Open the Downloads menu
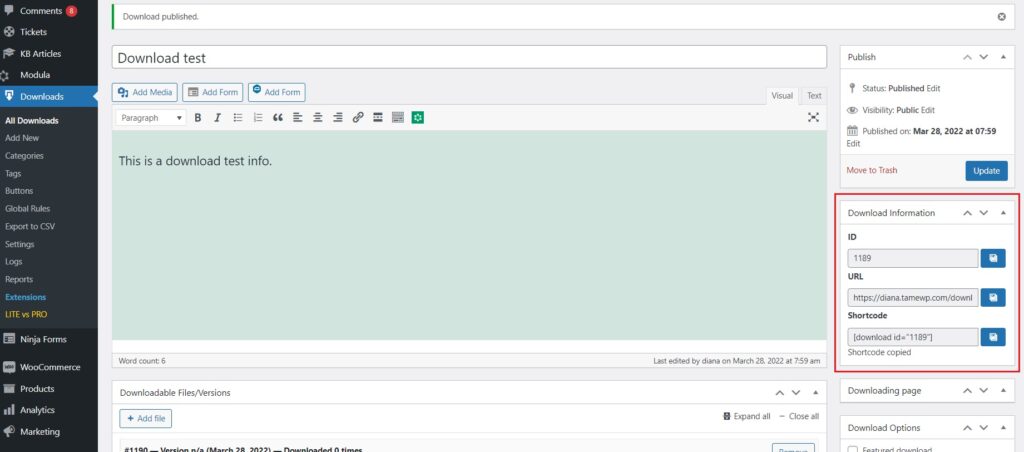The image size is (1024, 452). [x=48, y=97]
